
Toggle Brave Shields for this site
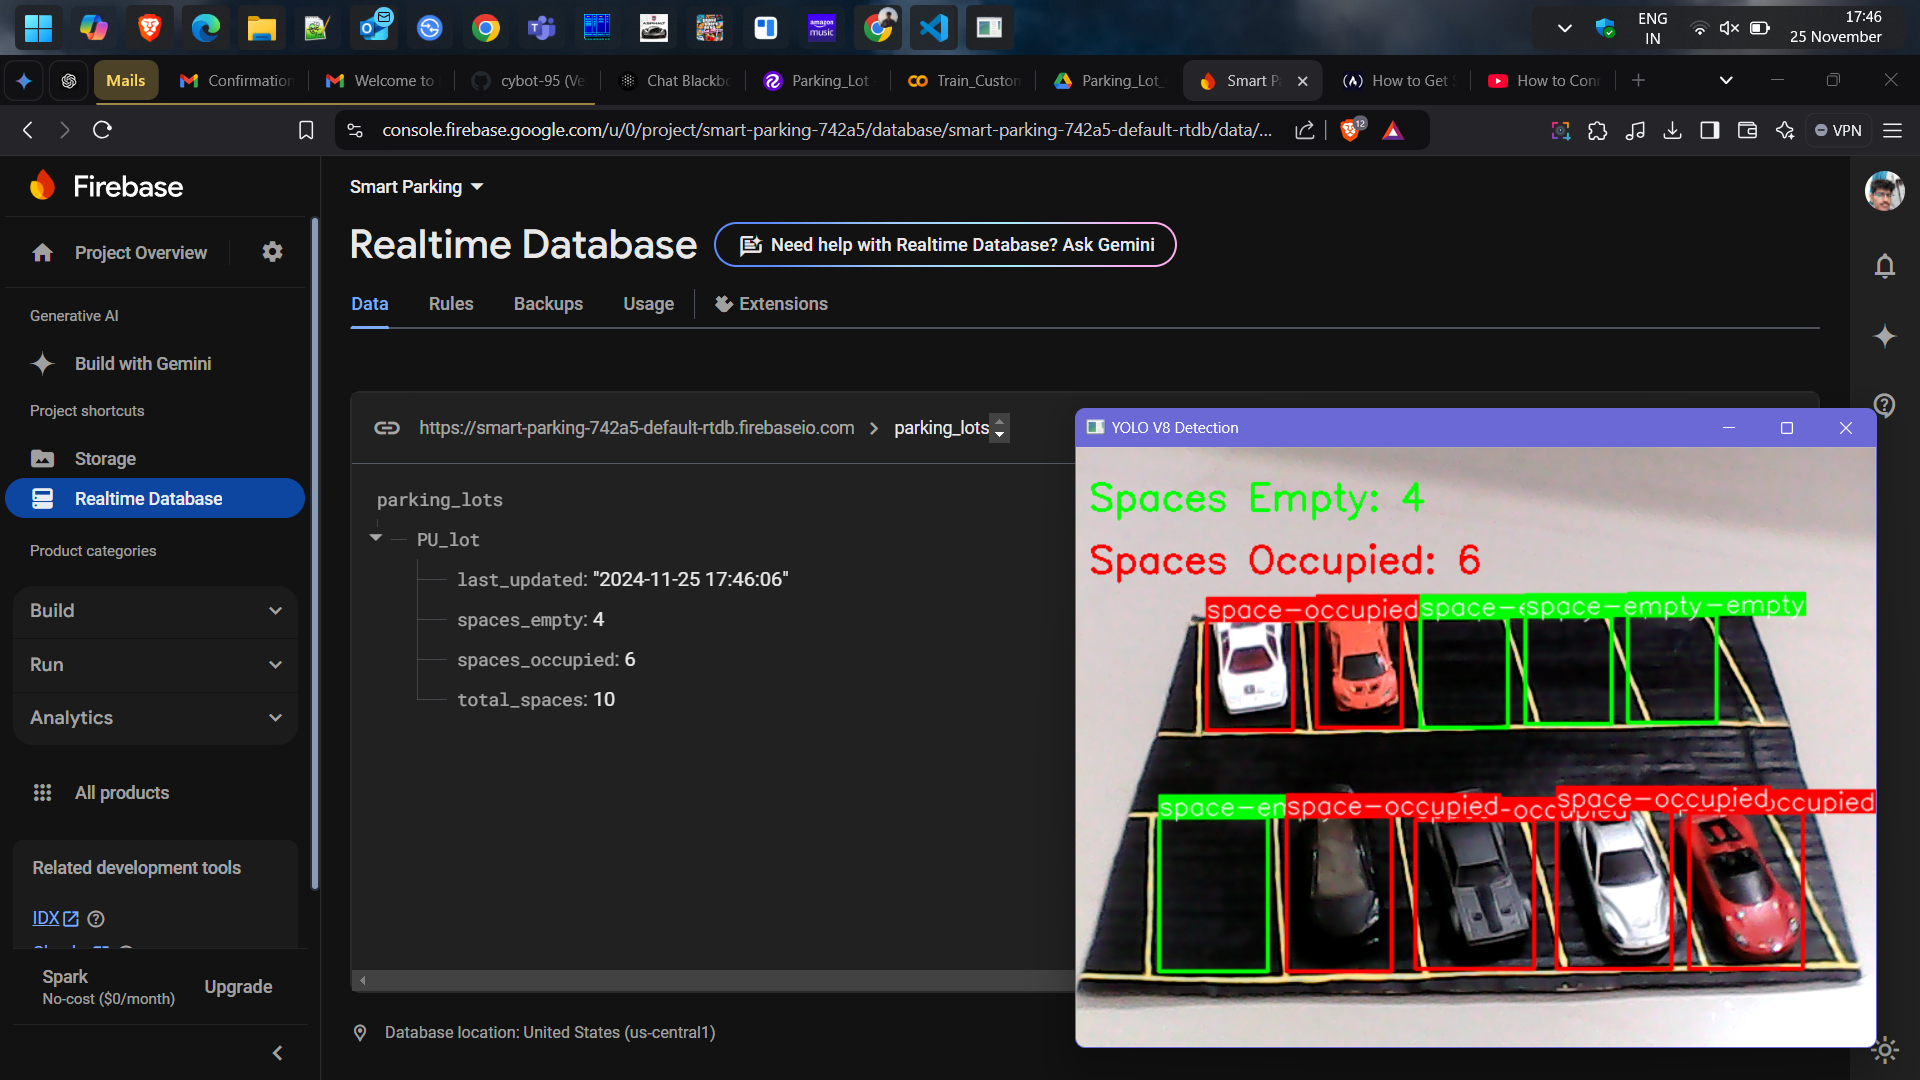pos(1350,130)
